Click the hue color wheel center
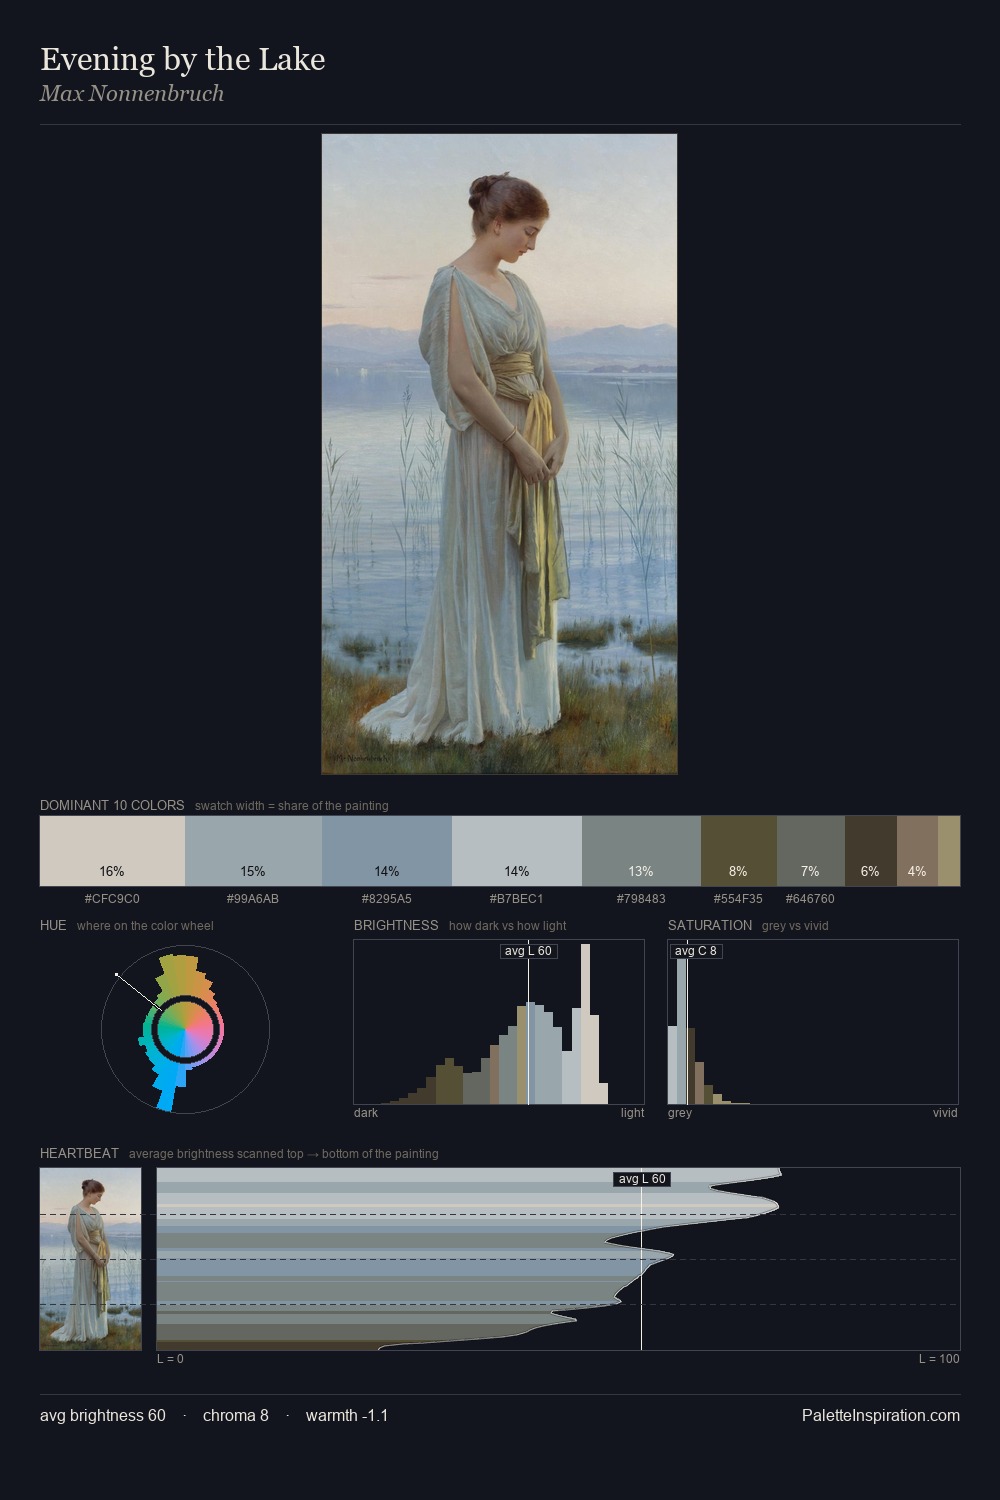This screenshot has height=1500, width=1000. click(x=185, y=1029)
